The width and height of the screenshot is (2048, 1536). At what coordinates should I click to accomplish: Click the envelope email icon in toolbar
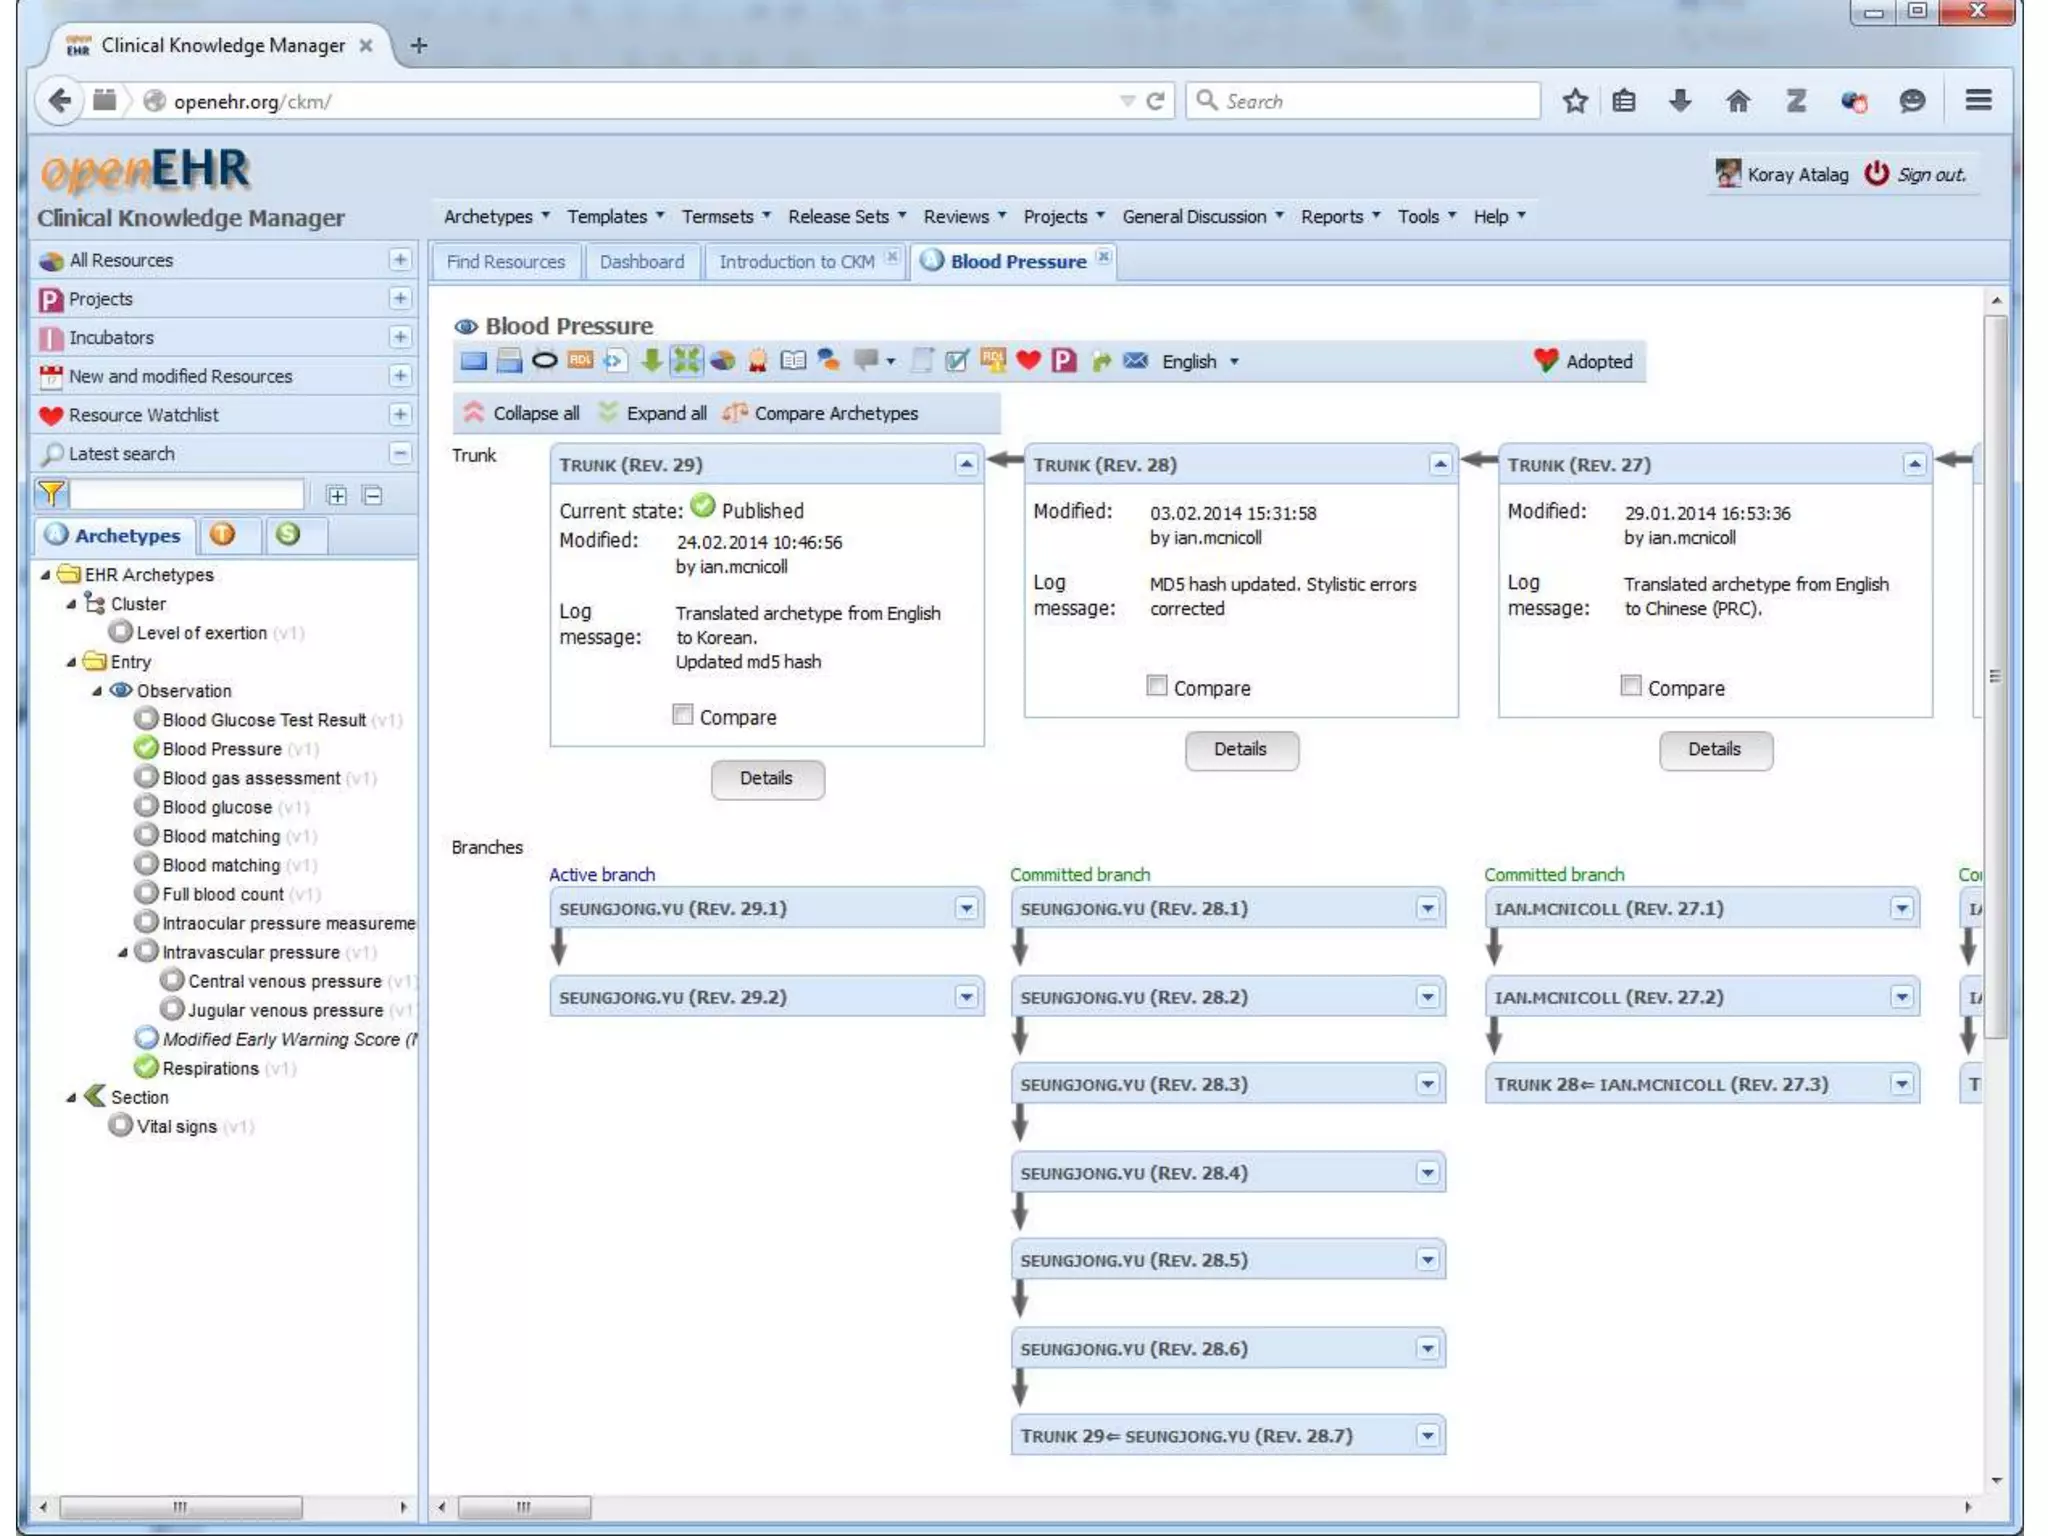(1135, 361)
